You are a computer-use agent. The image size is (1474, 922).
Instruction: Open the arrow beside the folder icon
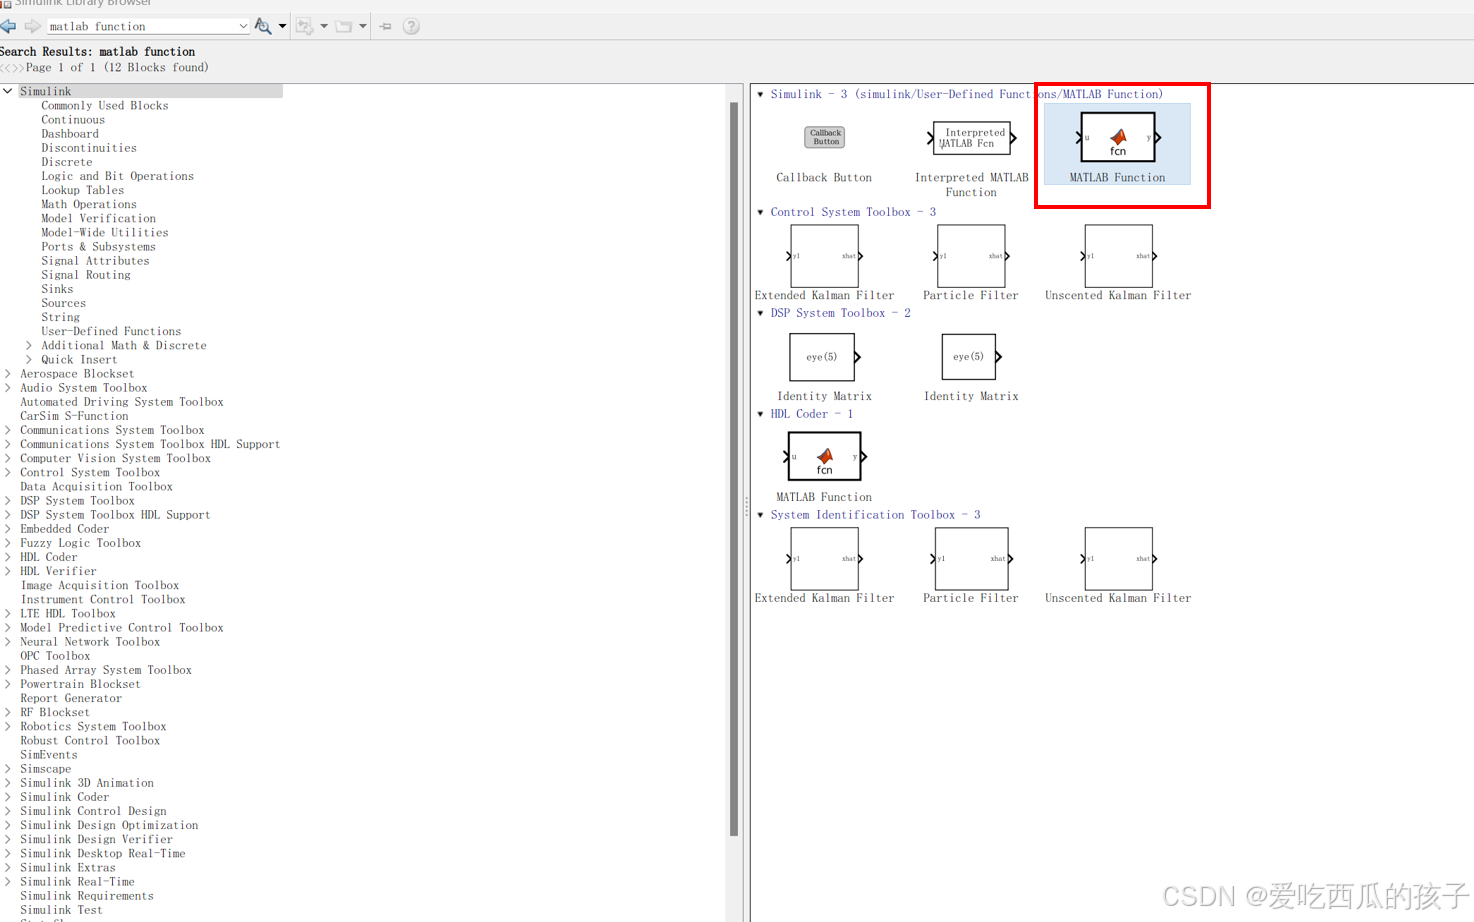pos(363,26)
